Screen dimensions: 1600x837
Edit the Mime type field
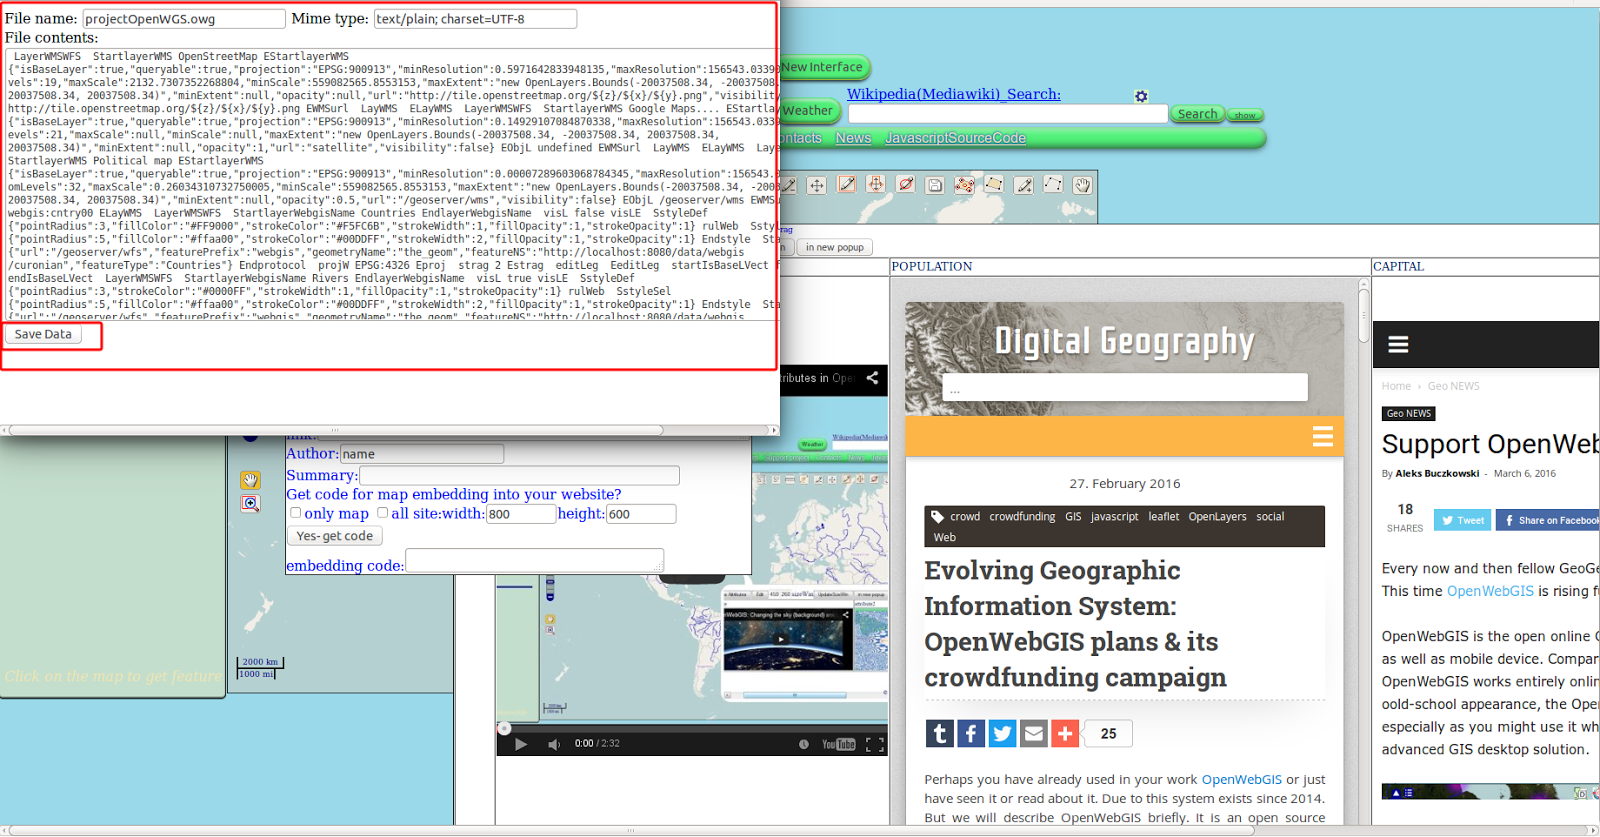[475, 19]
